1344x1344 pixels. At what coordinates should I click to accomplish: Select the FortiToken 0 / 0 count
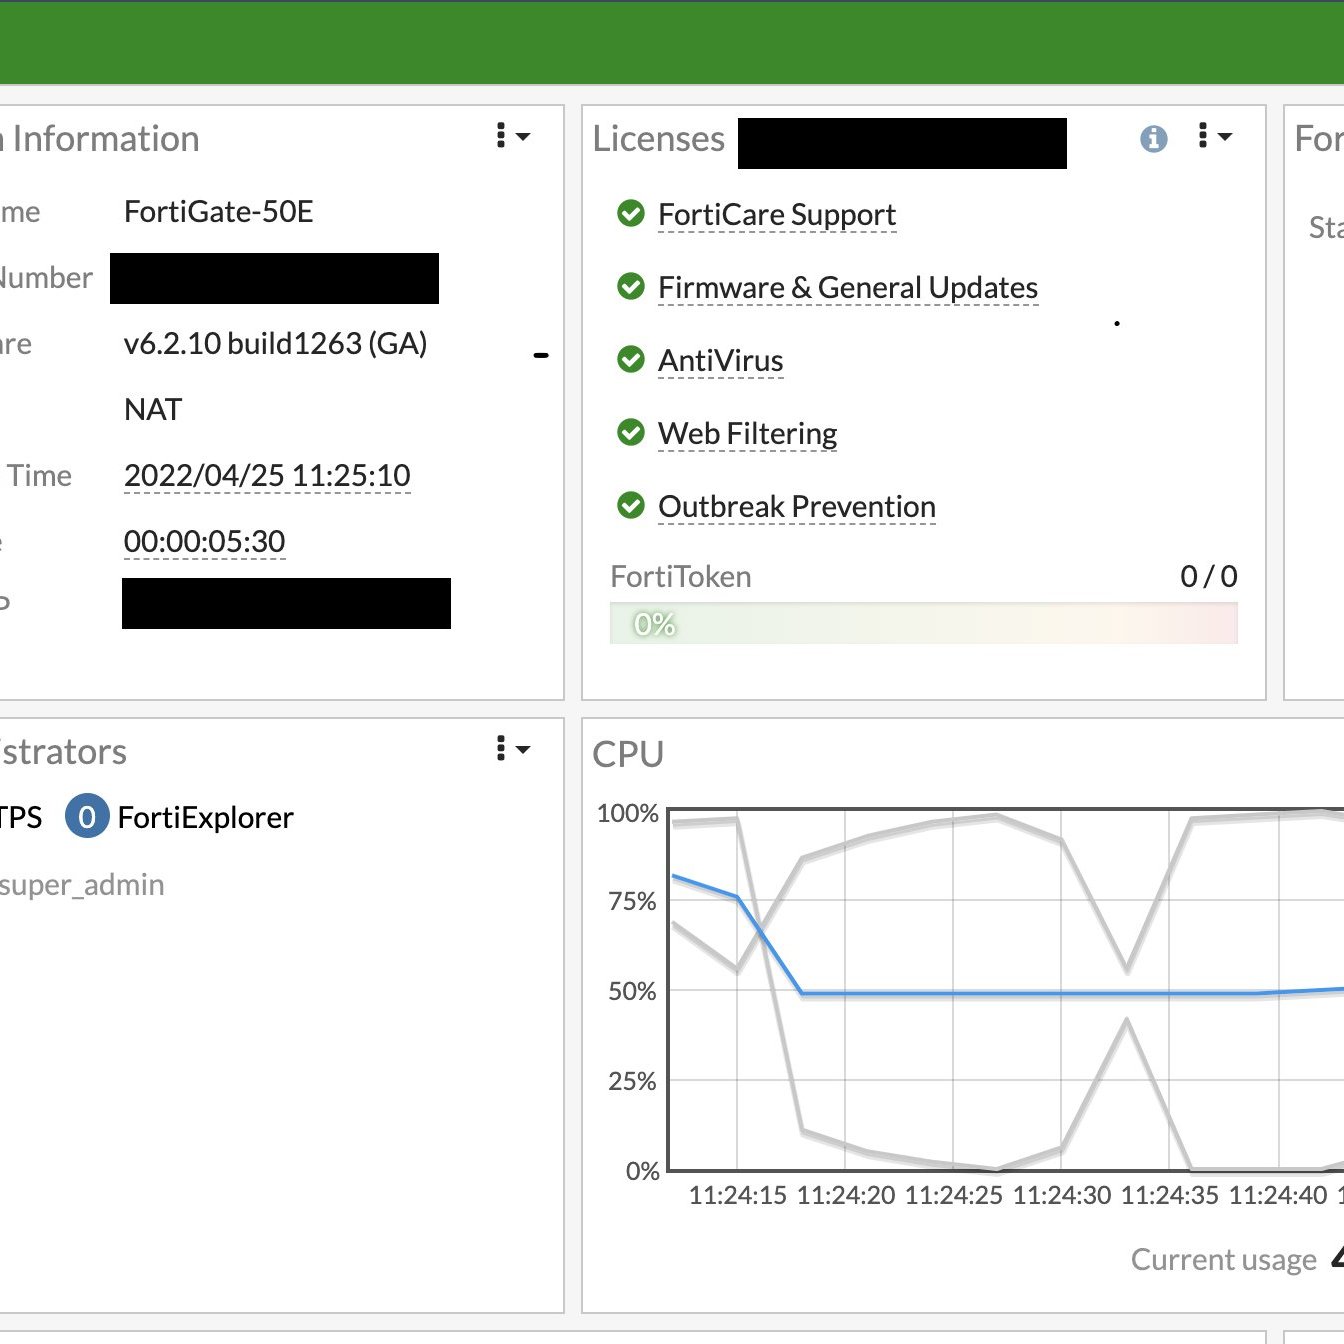click(1209, 577)
